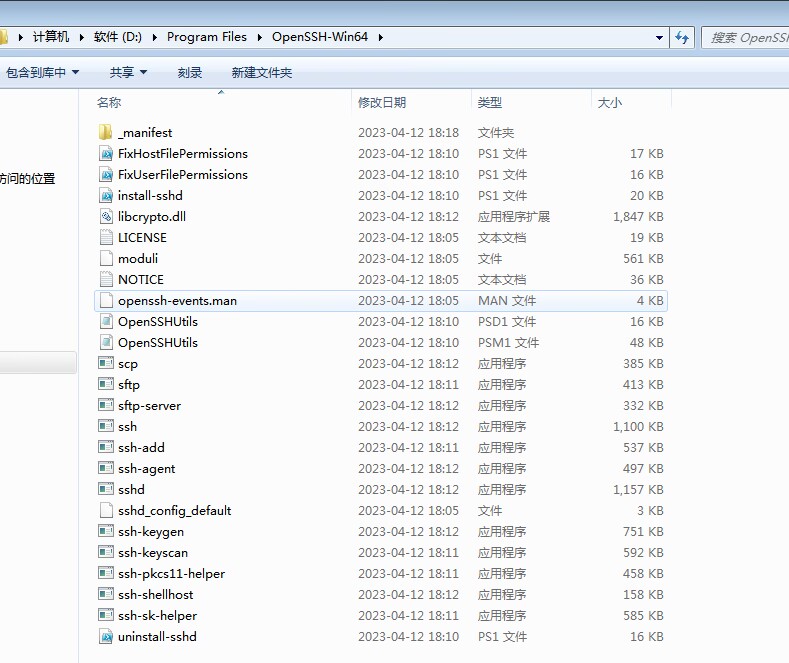Select the 应用程序扩展 type cell
Screen dimensions: 789x663
514,217
